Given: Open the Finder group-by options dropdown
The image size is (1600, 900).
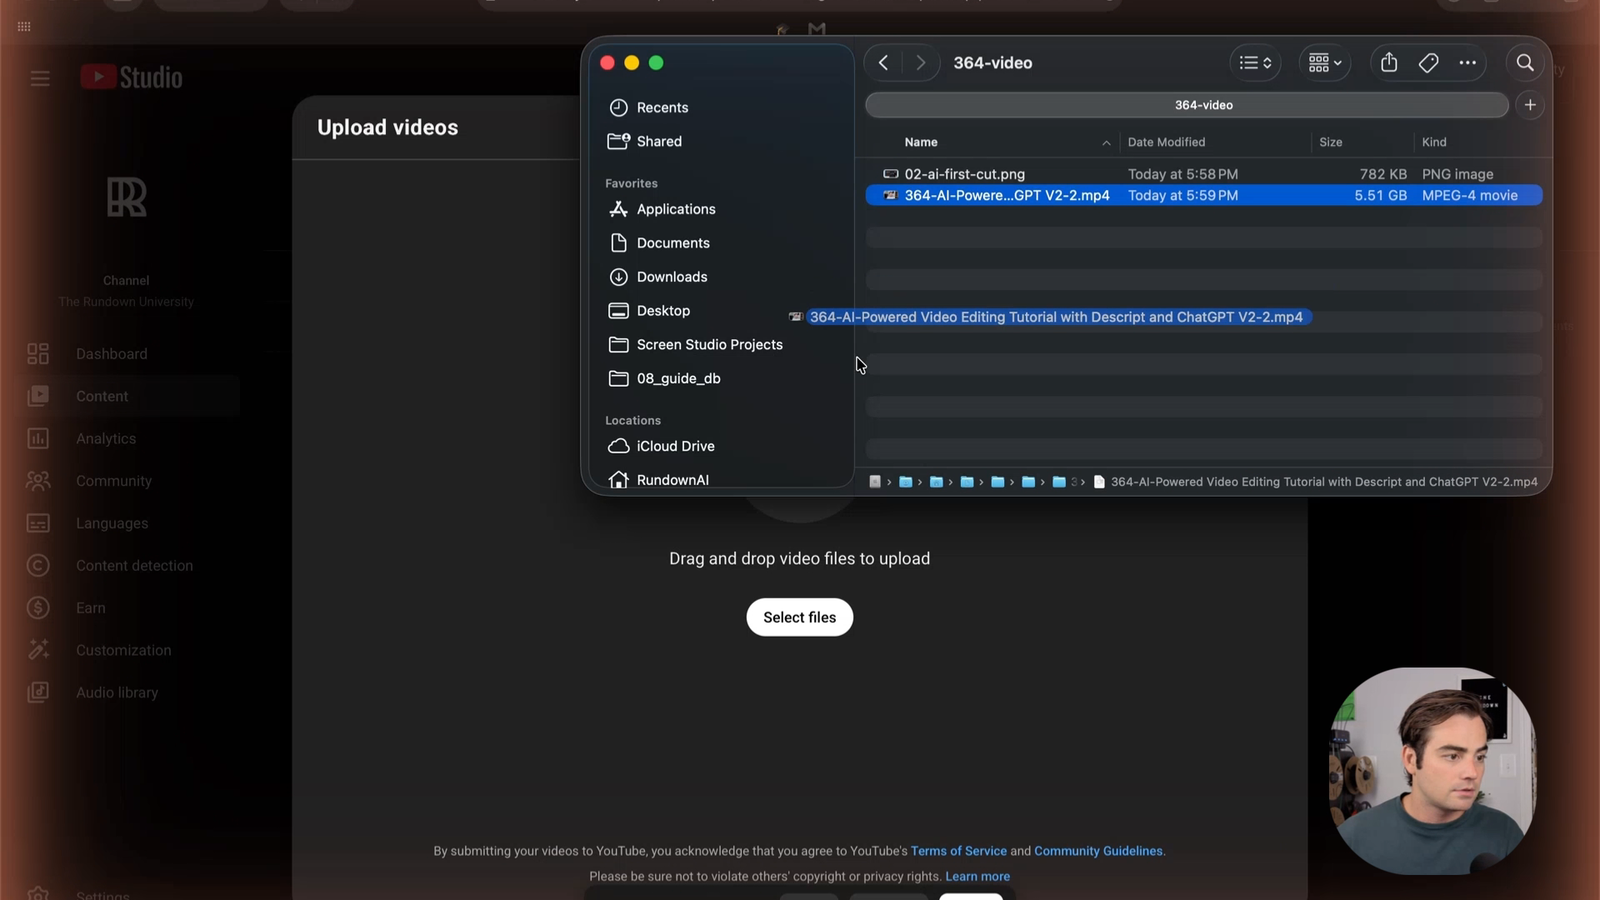Looking at the screenshot, I should coord(1325,63).
